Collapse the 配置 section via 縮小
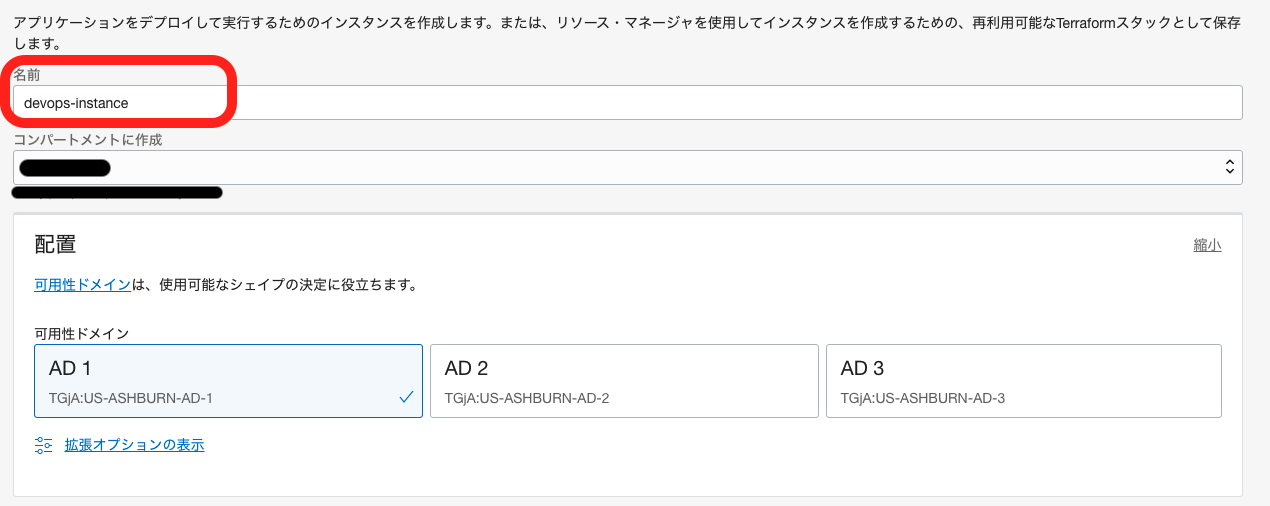 (x=1207, y=245)
